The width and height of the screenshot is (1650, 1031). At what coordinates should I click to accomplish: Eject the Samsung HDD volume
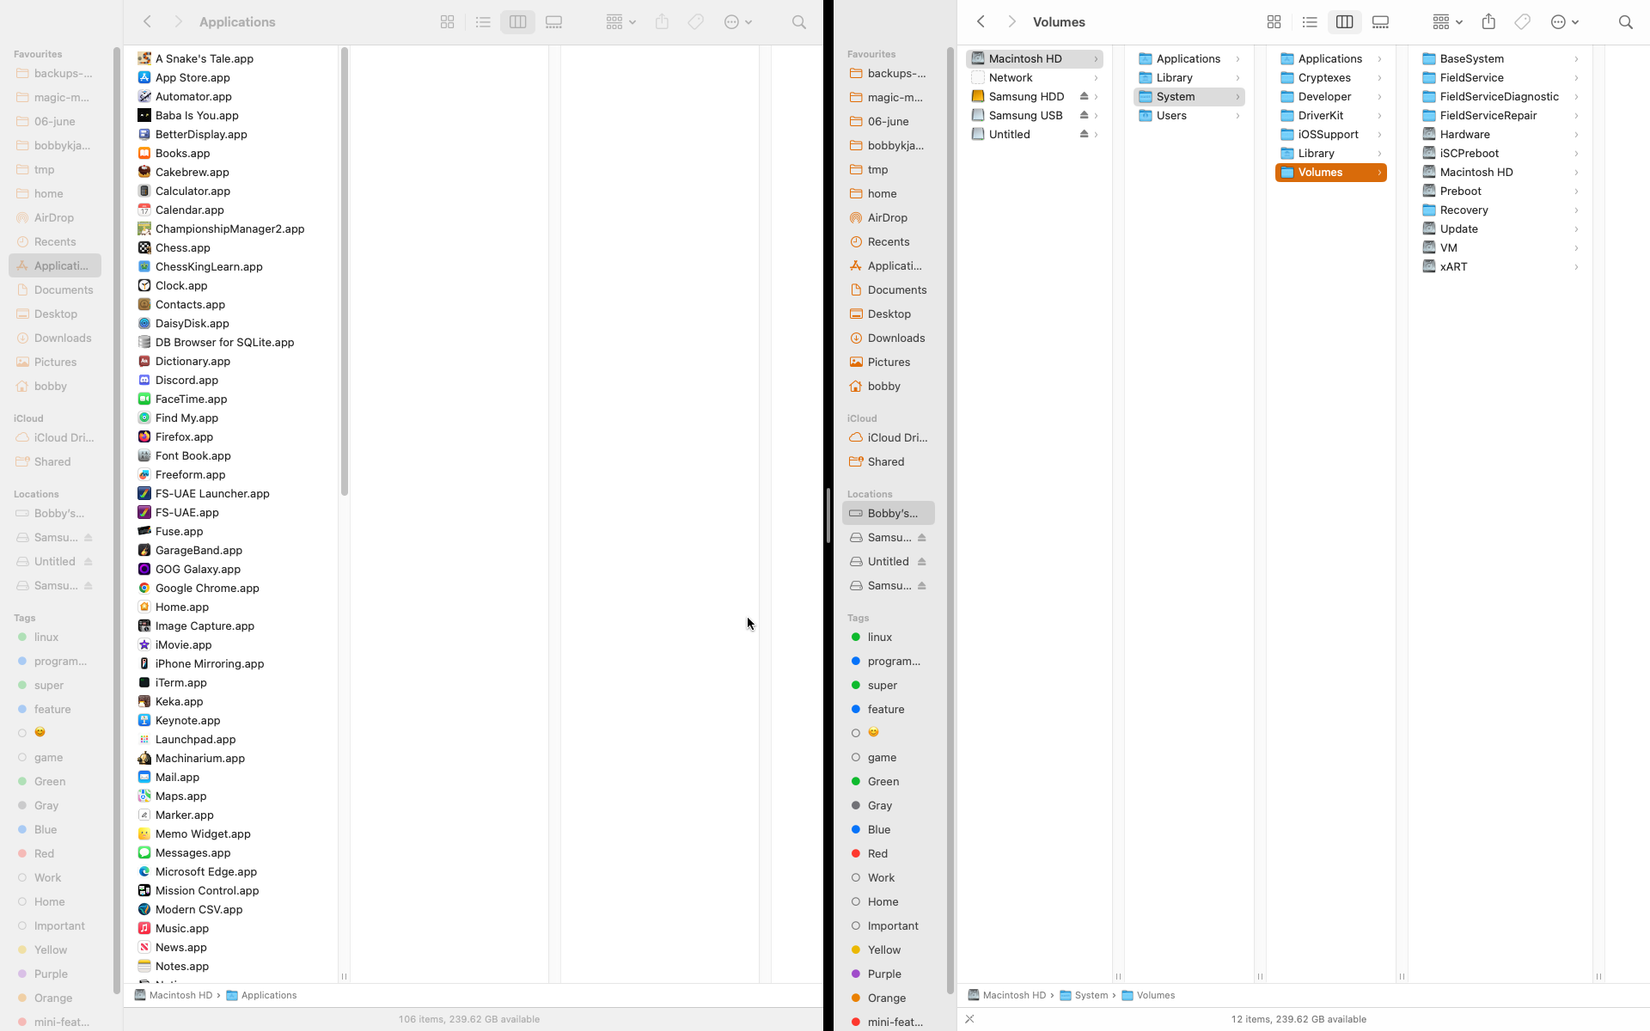click(x=1085, y=96)
